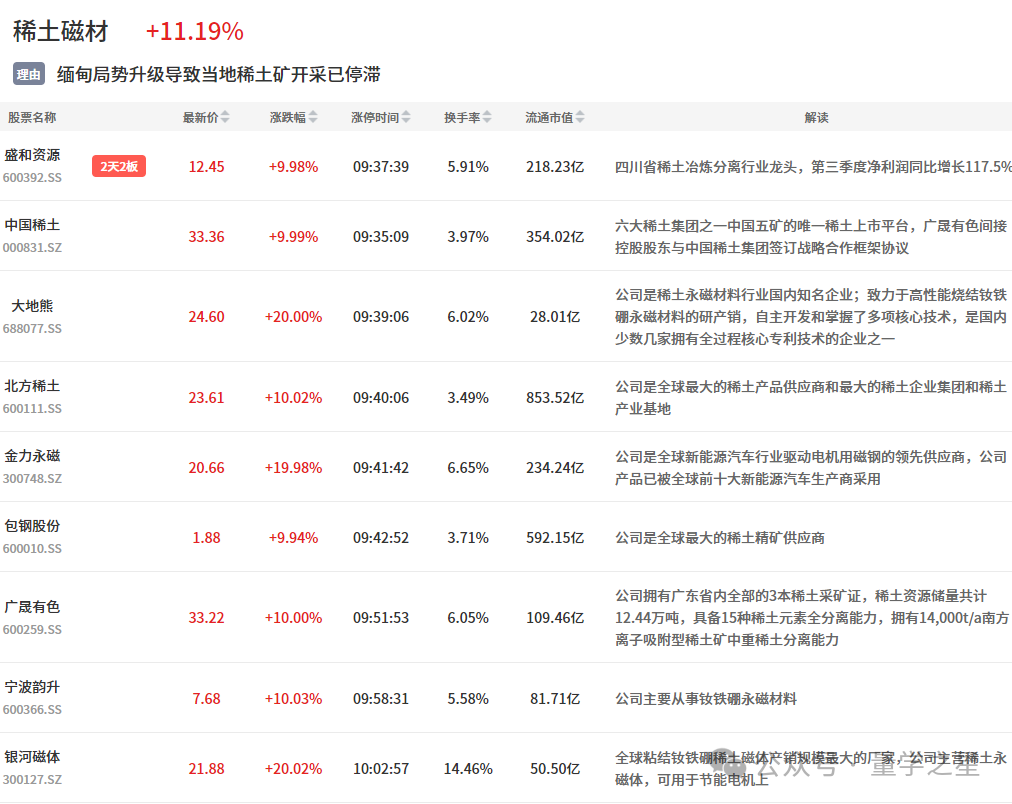Click stock code 688077.SS
Viewport: 1012px width, 804px height.
32,328
